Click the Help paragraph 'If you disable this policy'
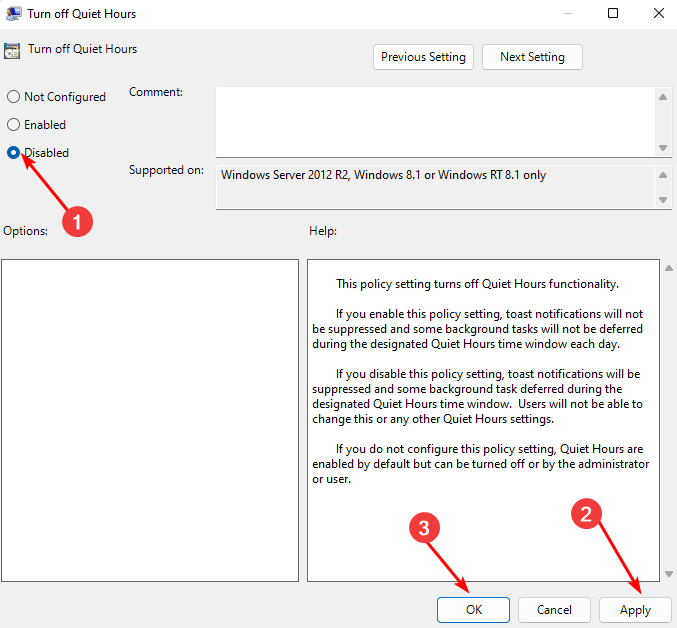677x628 pixels. (x=478, y=396)
